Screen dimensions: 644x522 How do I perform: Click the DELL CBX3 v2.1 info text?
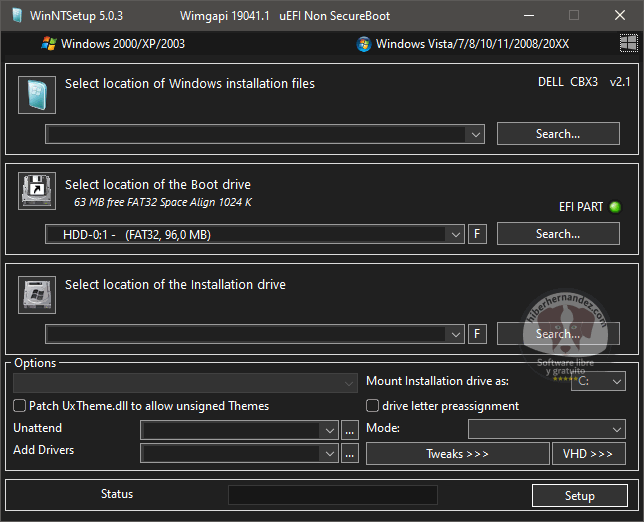[x=584, y=82]
